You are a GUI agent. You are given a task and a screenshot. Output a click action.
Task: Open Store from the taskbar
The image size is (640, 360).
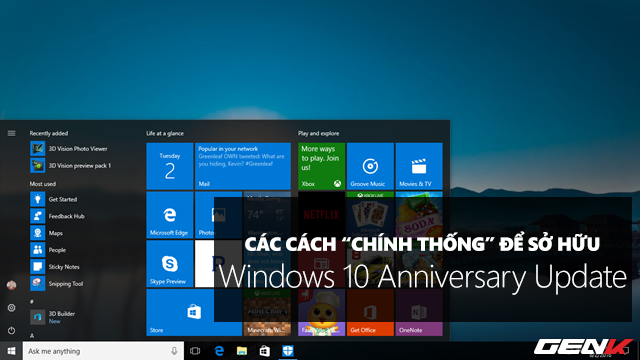(x=264, y=351)
